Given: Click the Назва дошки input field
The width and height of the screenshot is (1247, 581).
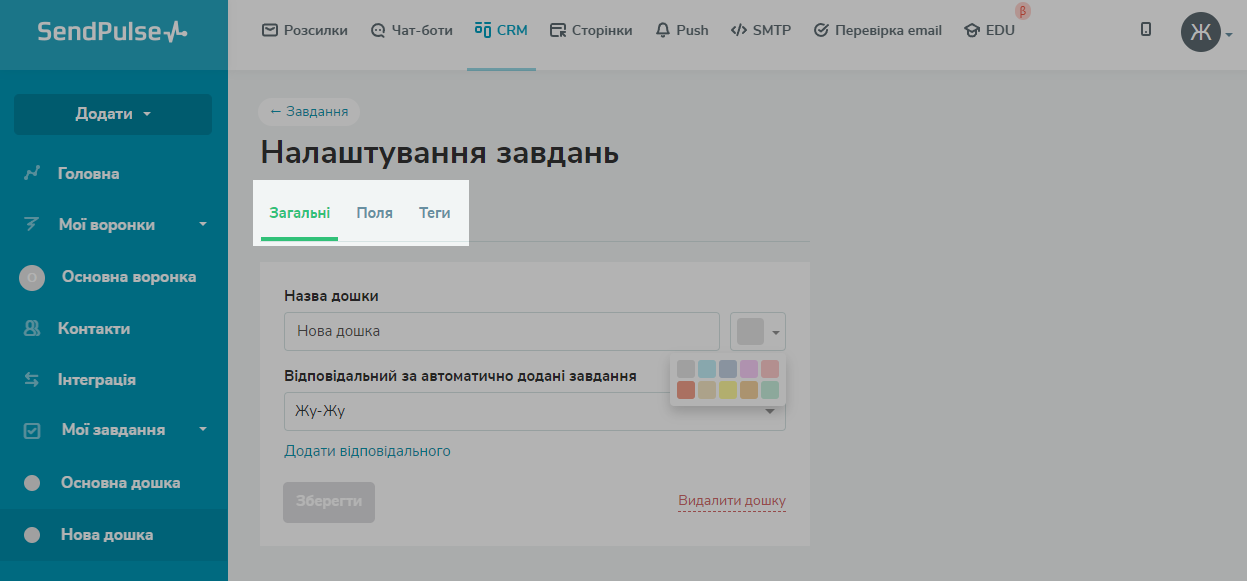Looking at the screenshot, I should point(502,331).
